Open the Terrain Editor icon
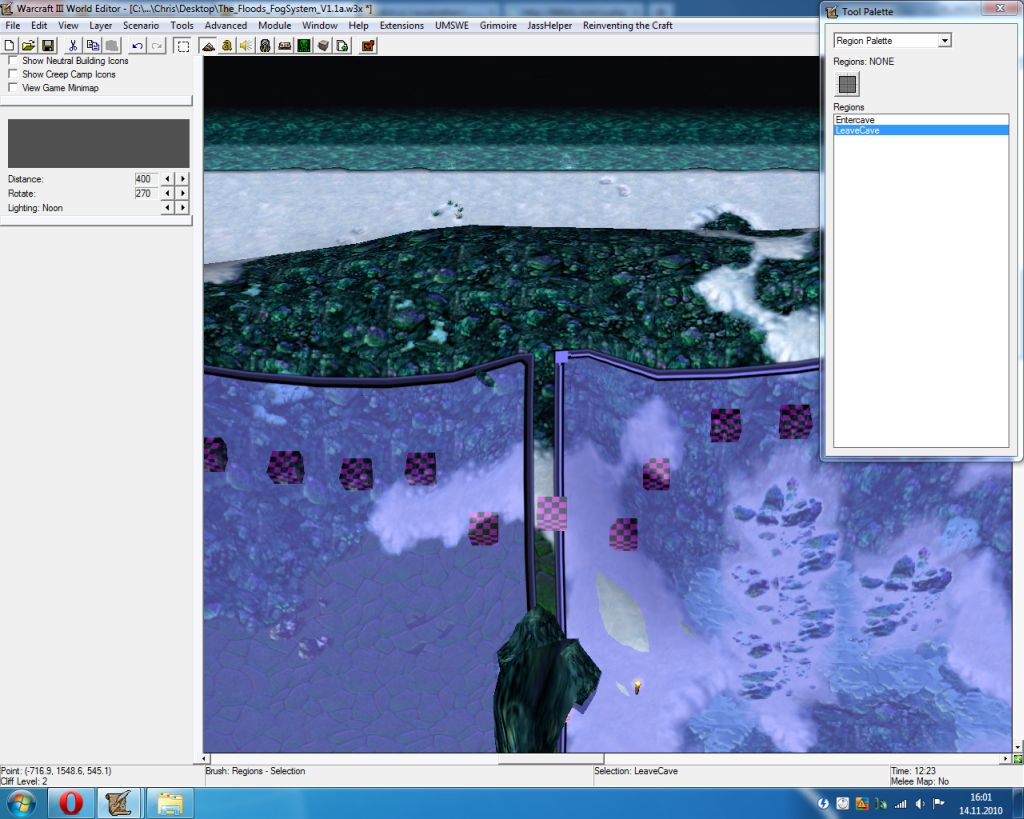 click(208, 46)
